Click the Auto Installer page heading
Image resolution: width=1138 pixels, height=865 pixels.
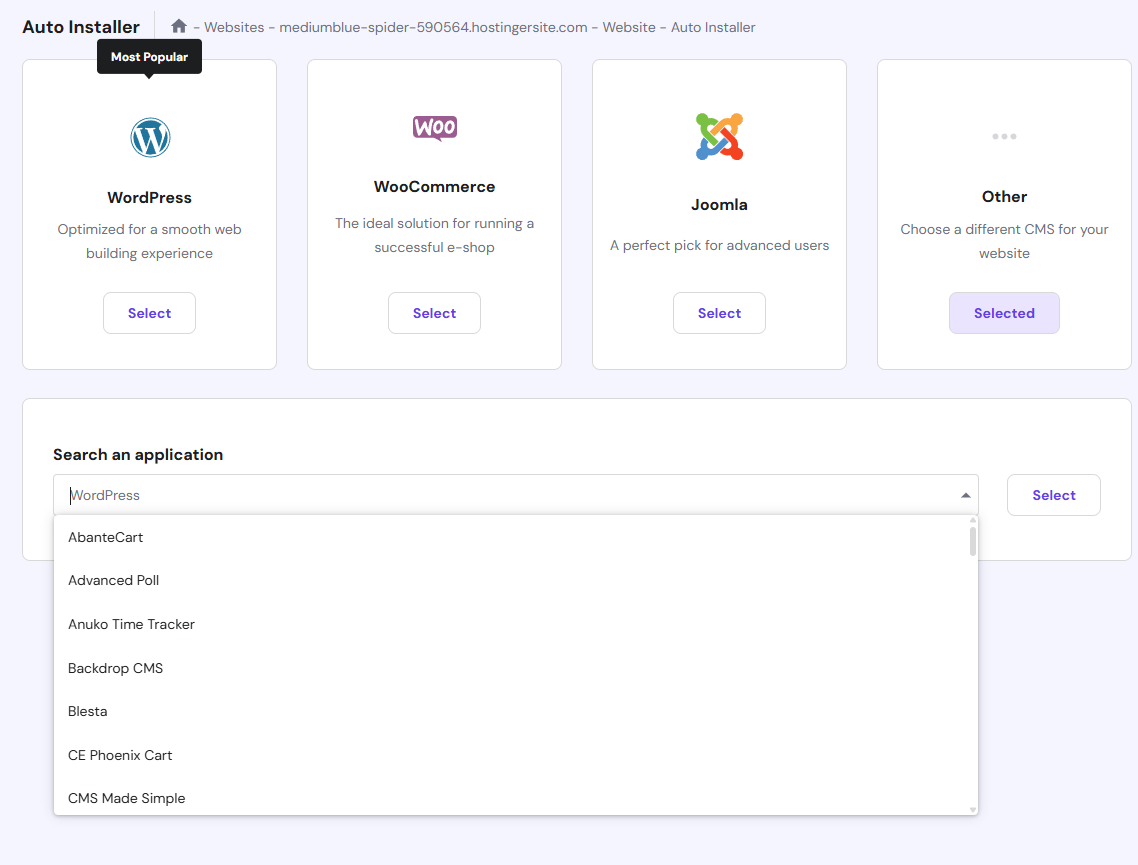coord(81,27)
